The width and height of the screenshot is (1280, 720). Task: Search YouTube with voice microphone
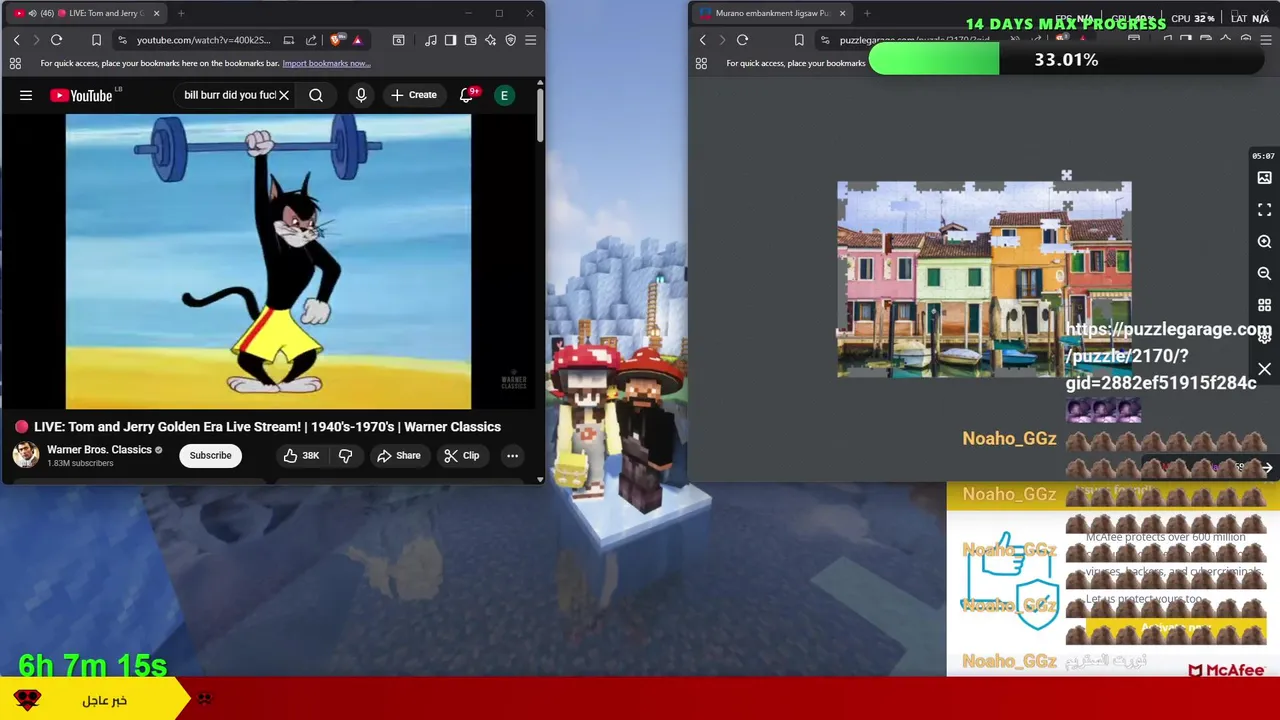click(361, 95)
